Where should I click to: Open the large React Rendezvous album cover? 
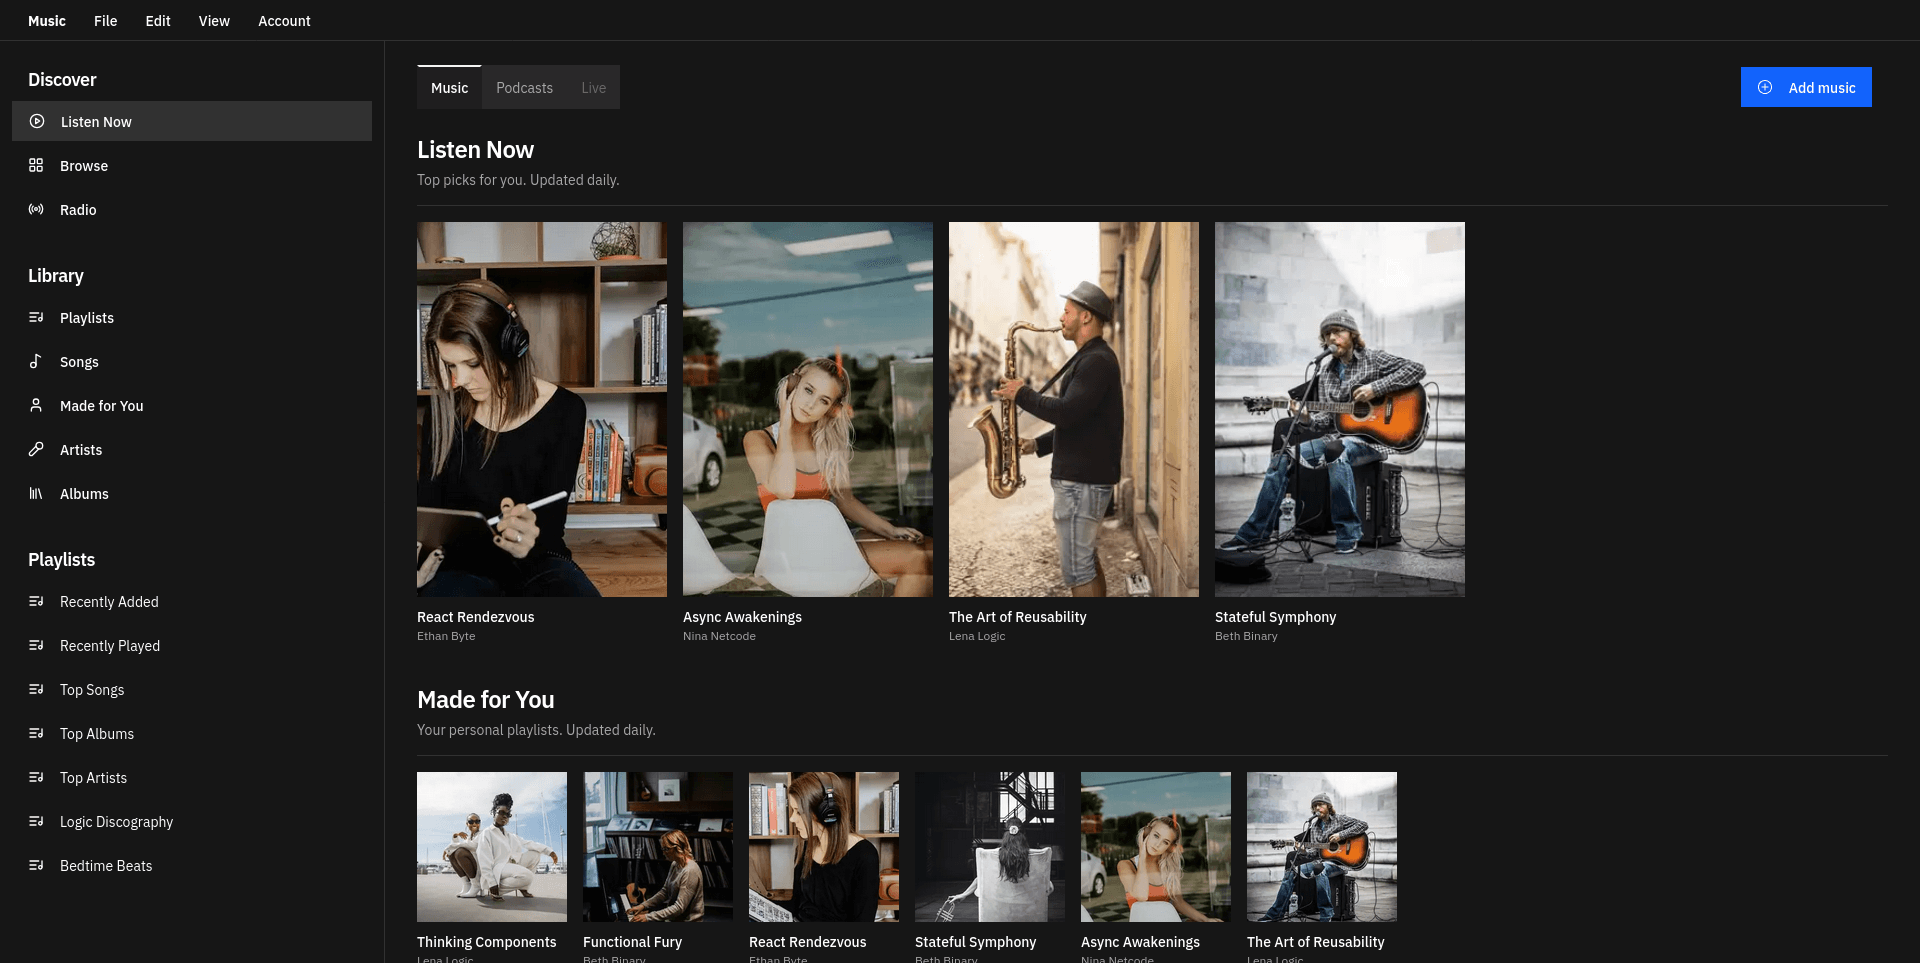pos(542,409)
